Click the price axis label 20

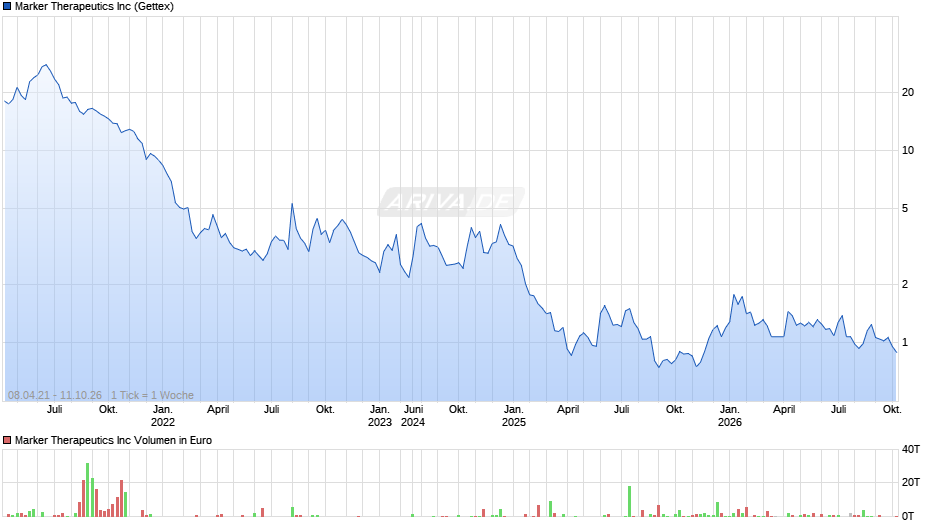pos(908,92)
